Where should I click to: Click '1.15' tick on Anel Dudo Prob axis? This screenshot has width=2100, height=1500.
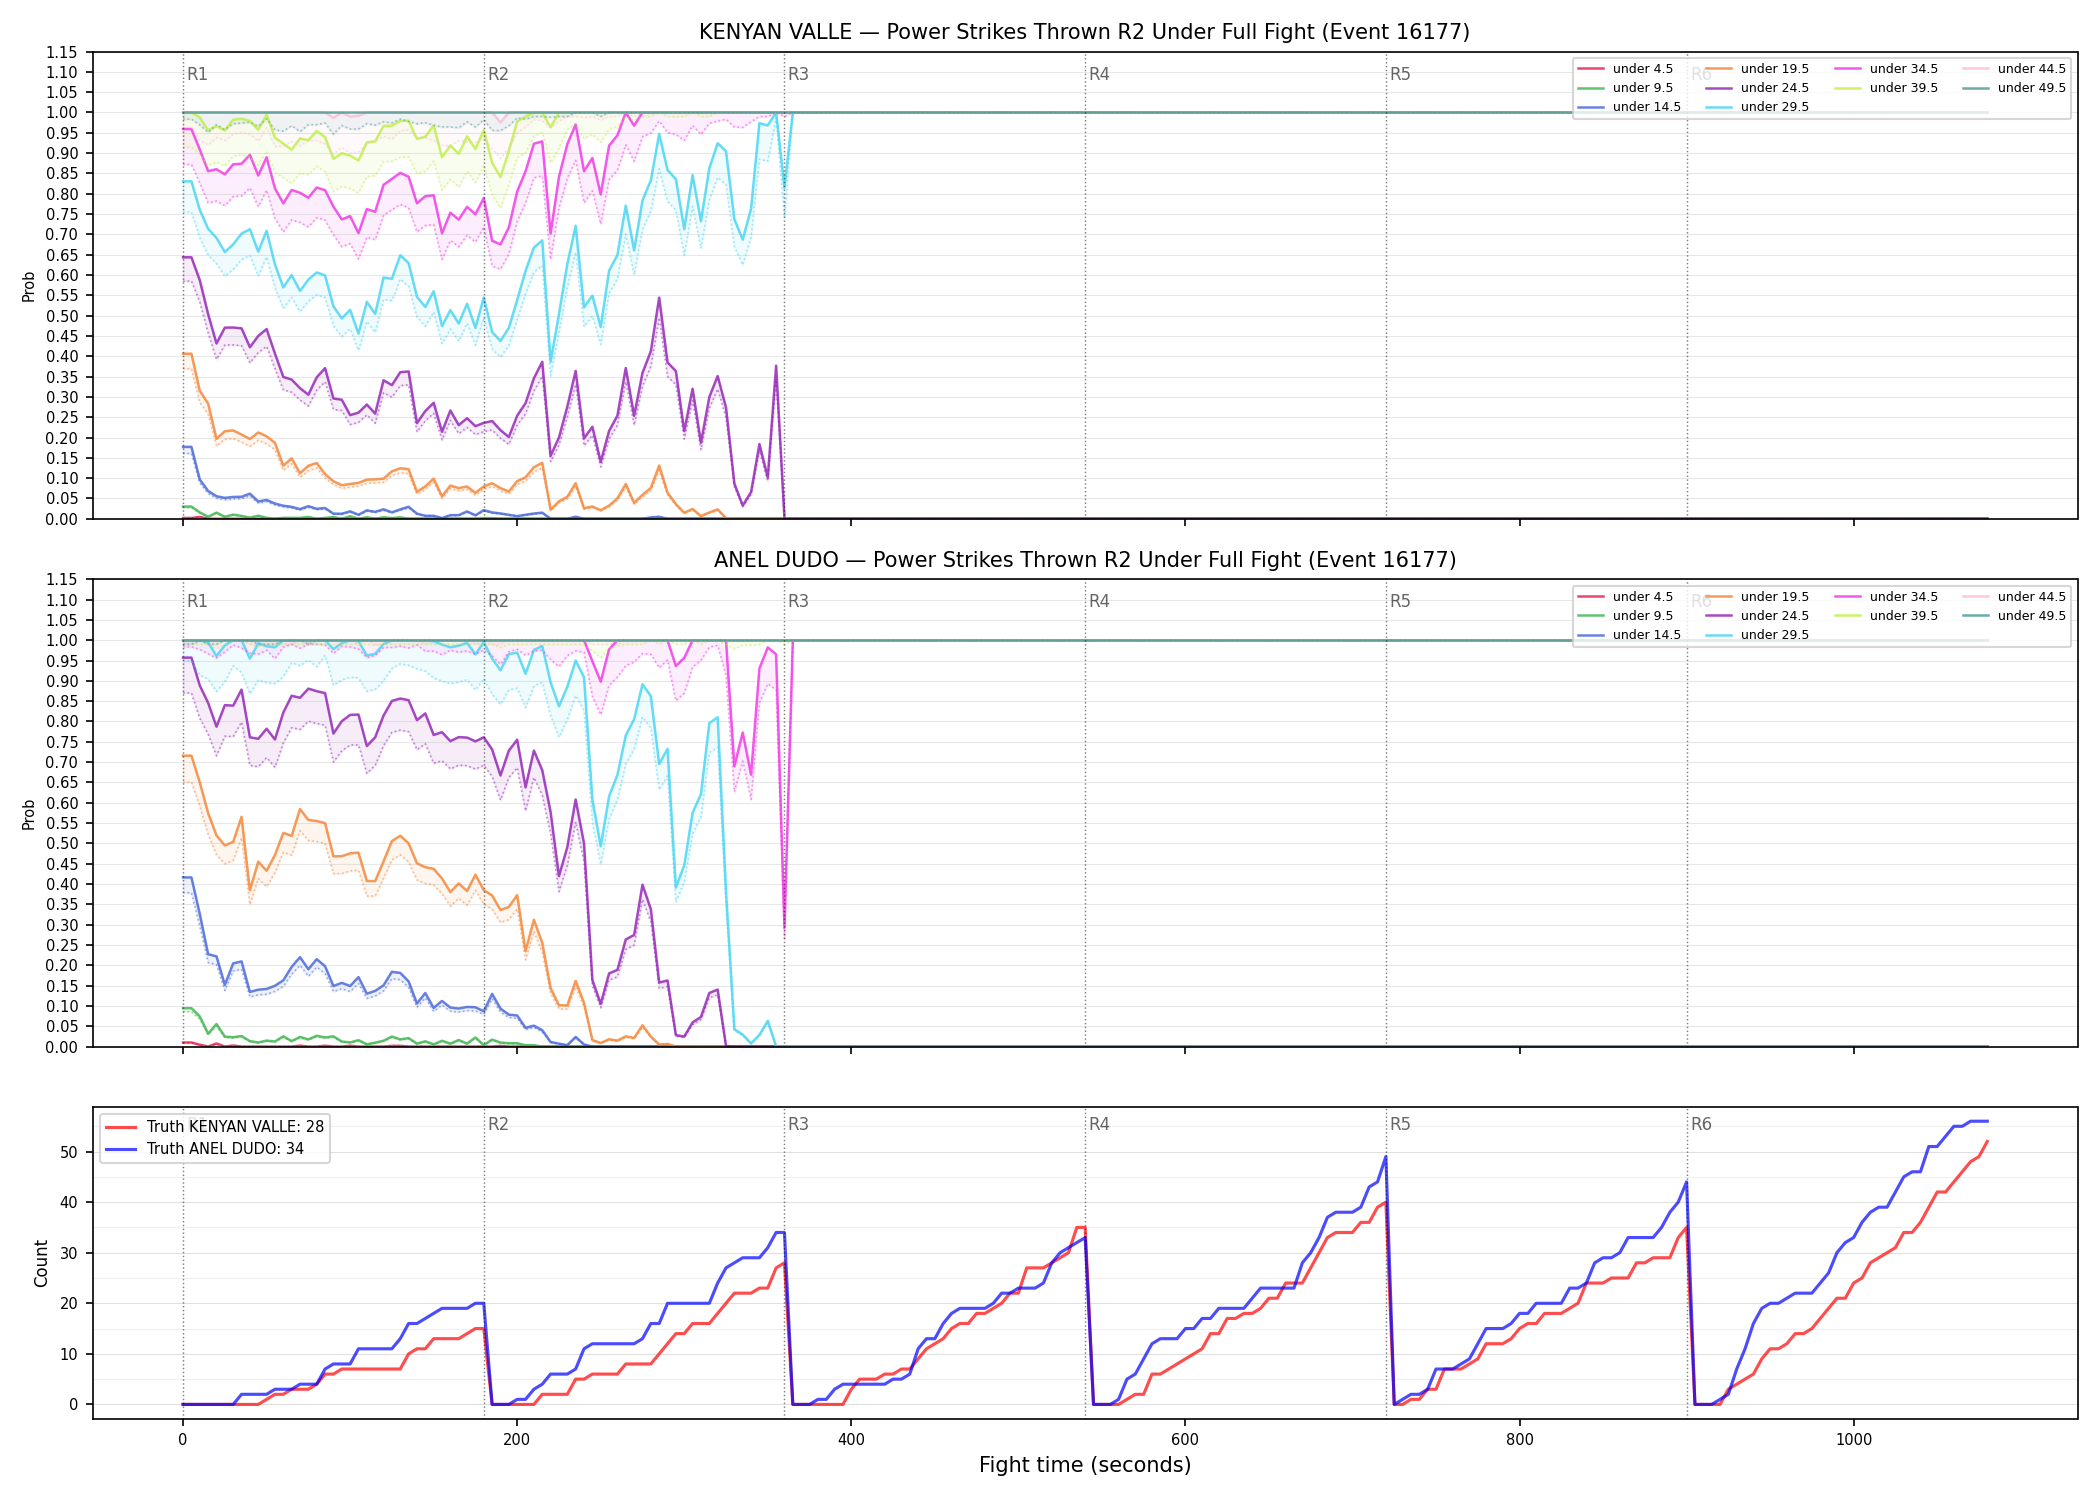[x=62, y=580]
